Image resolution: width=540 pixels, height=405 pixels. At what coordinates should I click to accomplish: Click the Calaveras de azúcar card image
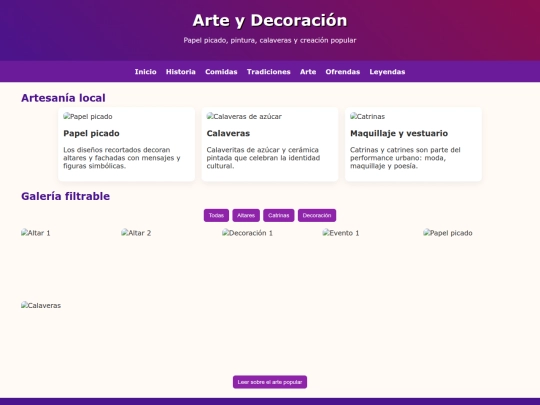244,116
